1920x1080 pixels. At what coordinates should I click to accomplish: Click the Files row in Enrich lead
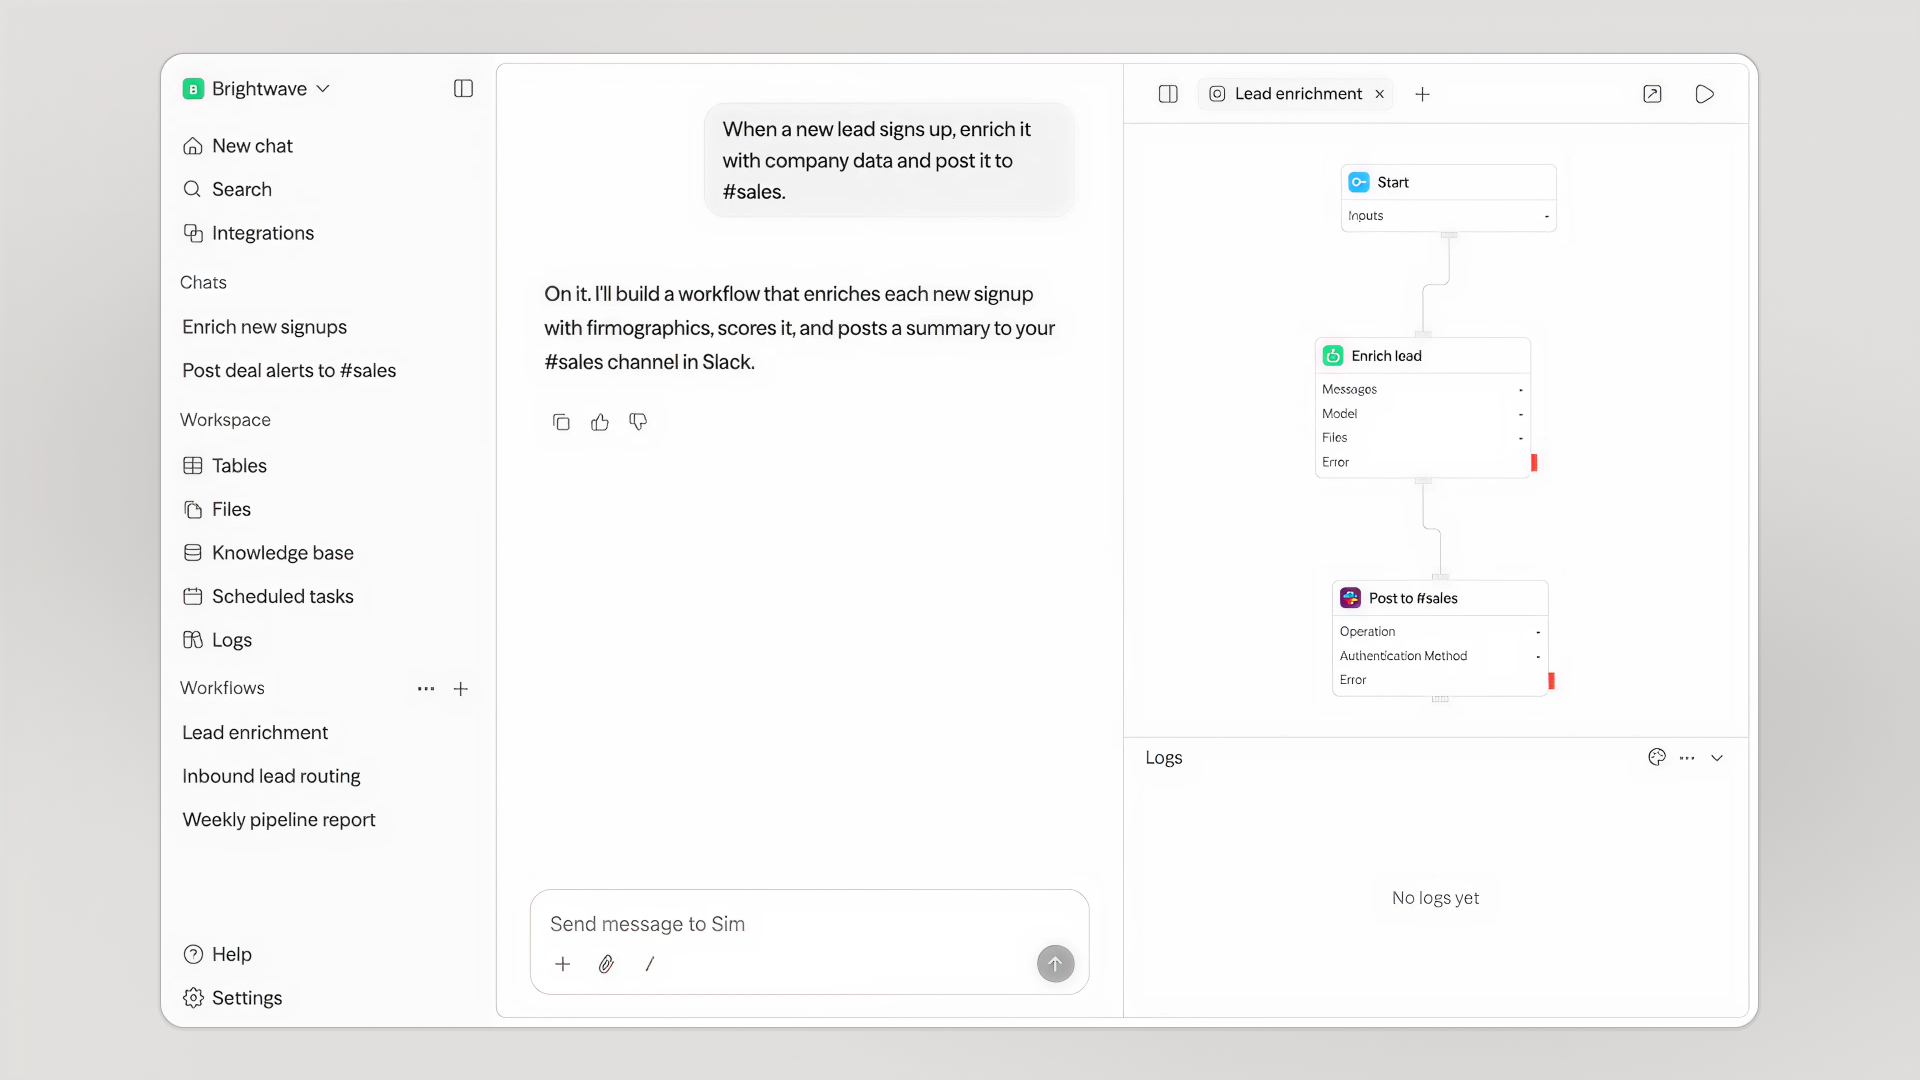point(1422,438)
